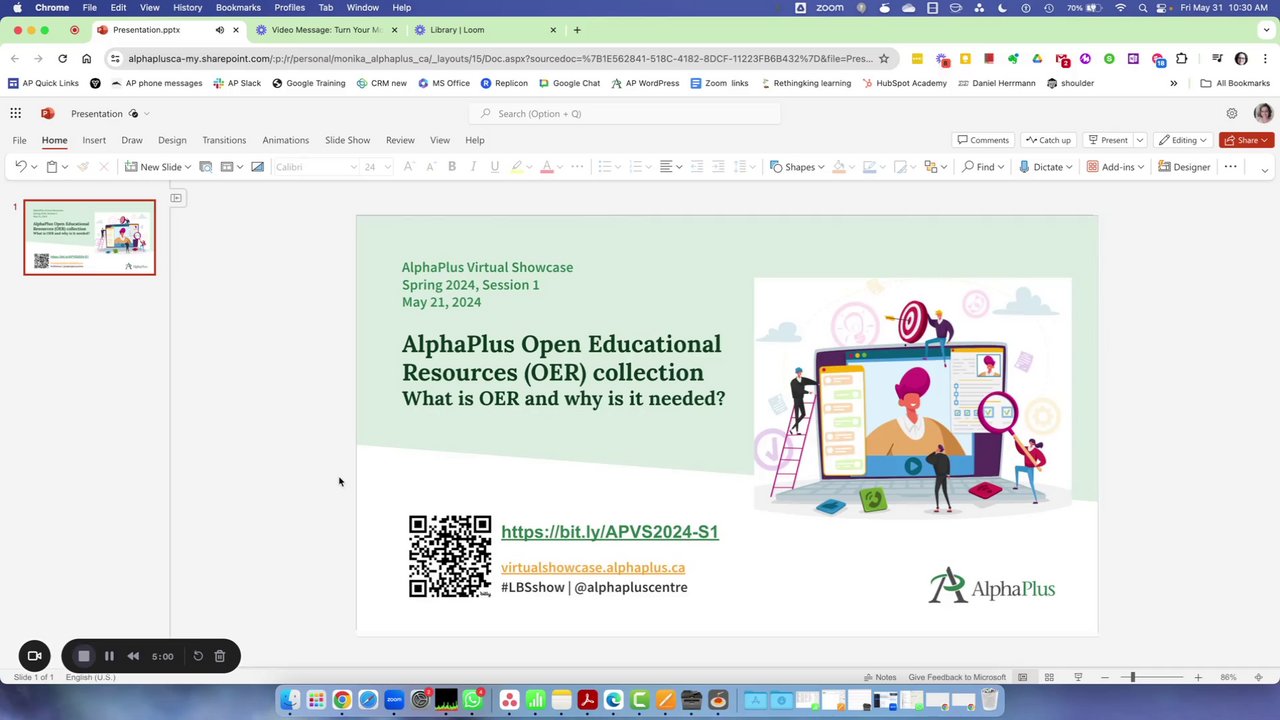Toggle the Notes pane

pyautogui.click(x=880, y=677)
